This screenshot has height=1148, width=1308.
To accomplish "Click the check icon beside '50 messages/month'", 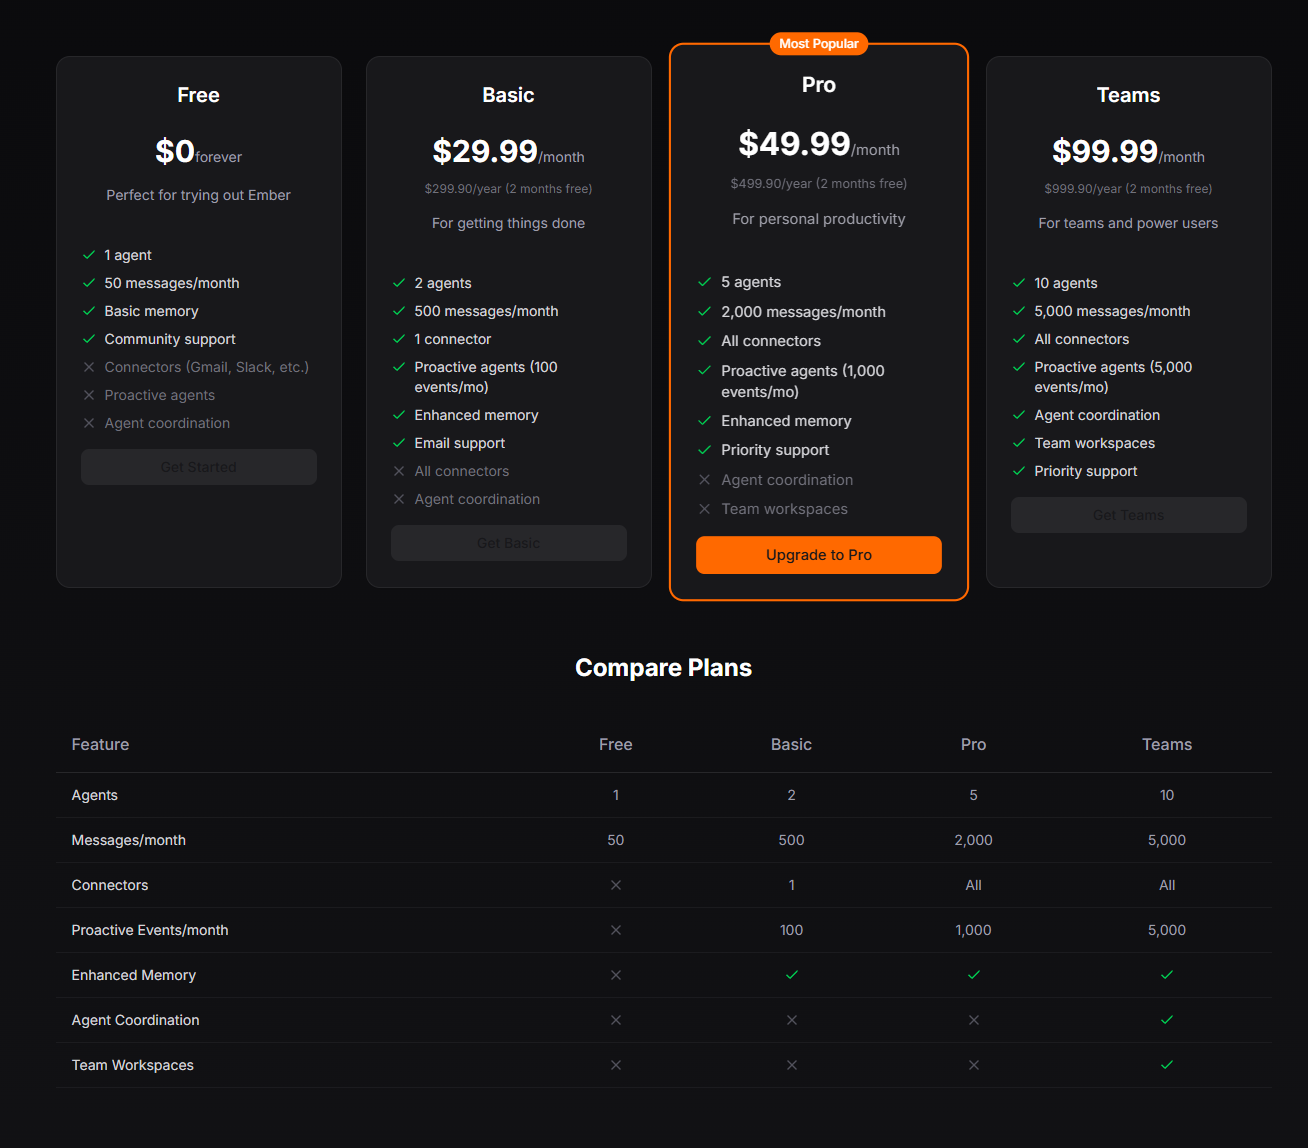I will (x=89, y=283).
